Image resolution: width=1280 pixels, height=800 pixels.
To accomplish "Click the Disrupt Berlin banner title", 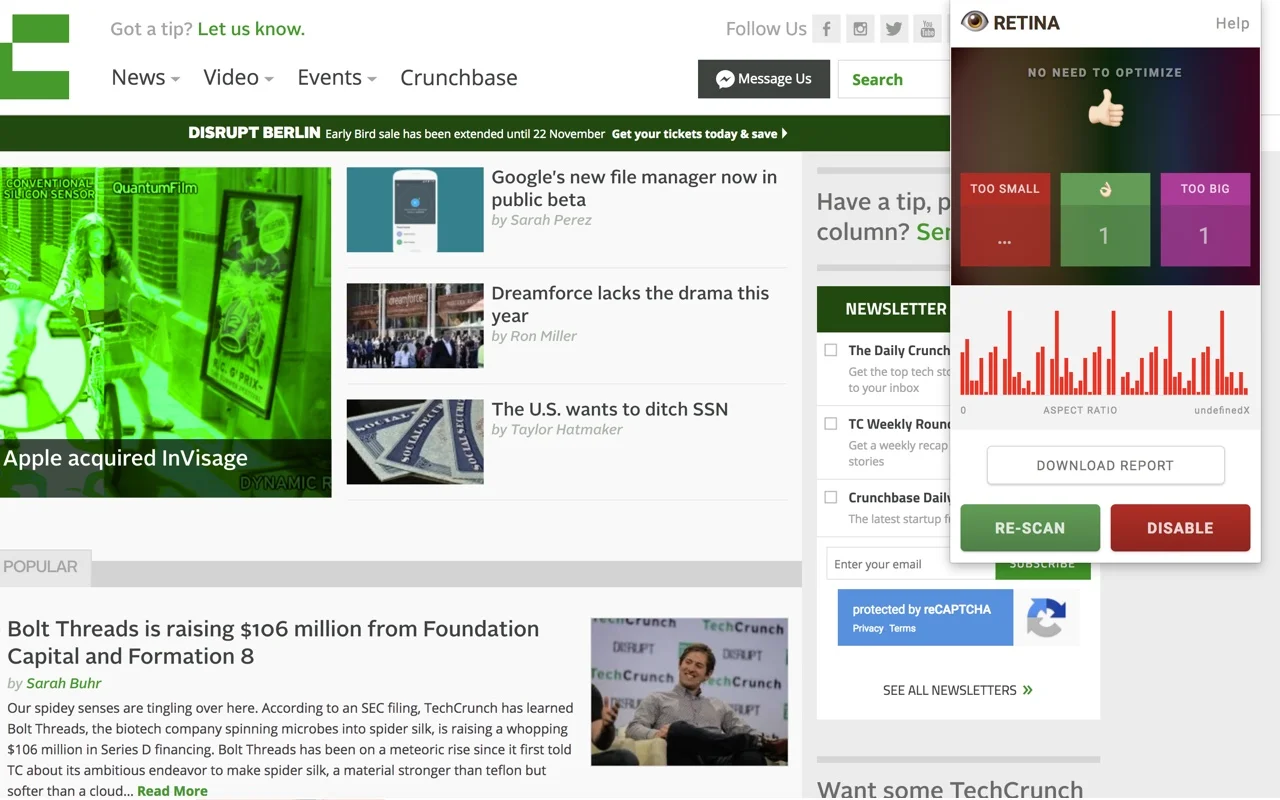I will pos(254,133).
